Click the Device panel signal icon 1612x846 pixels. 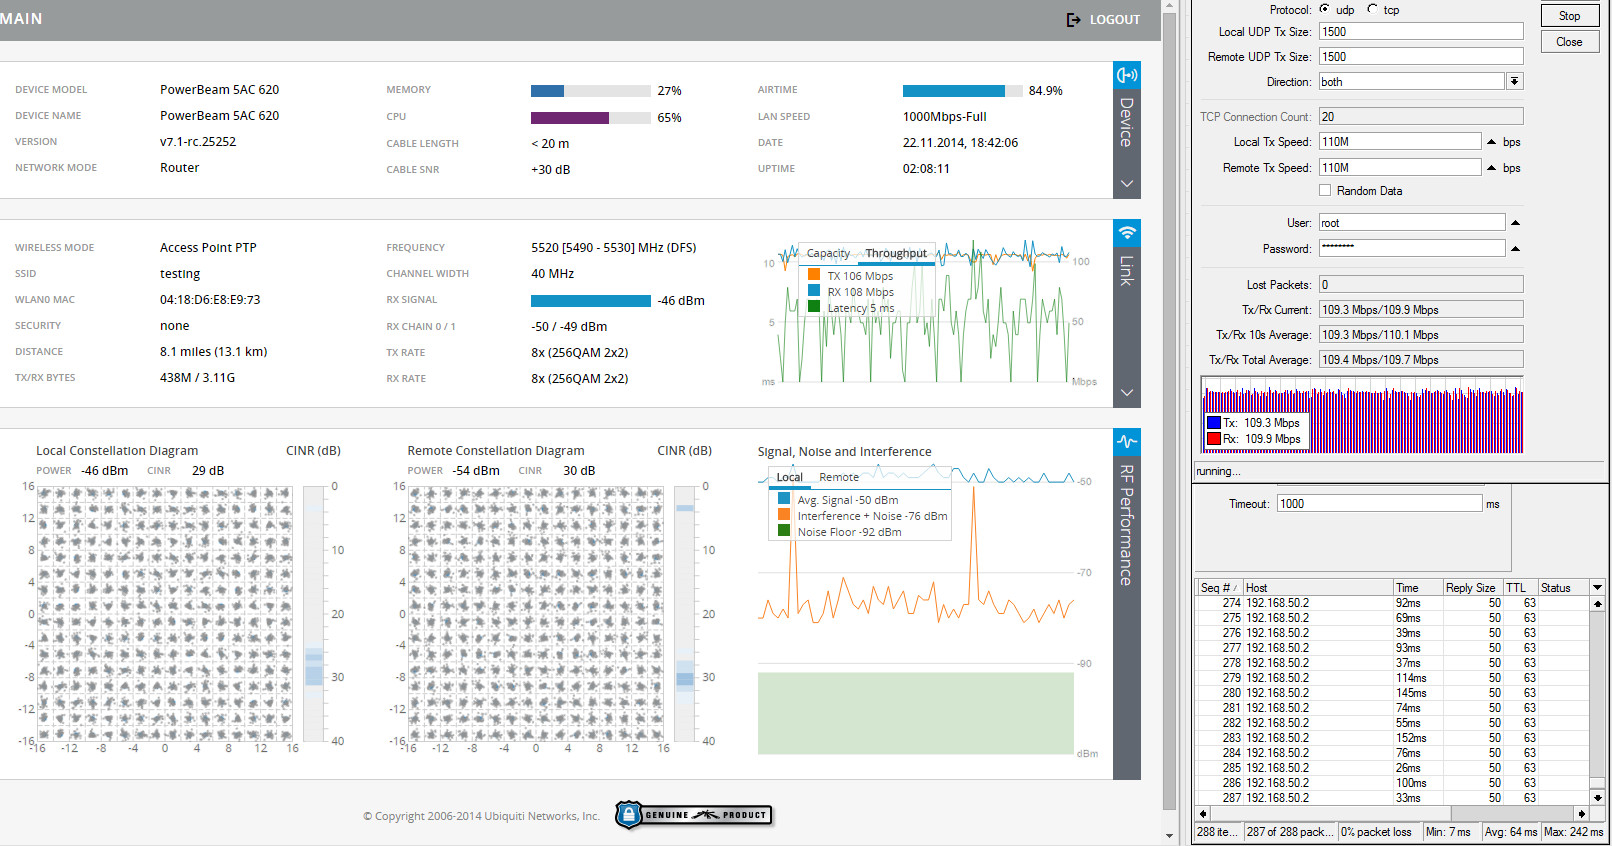1127,75
